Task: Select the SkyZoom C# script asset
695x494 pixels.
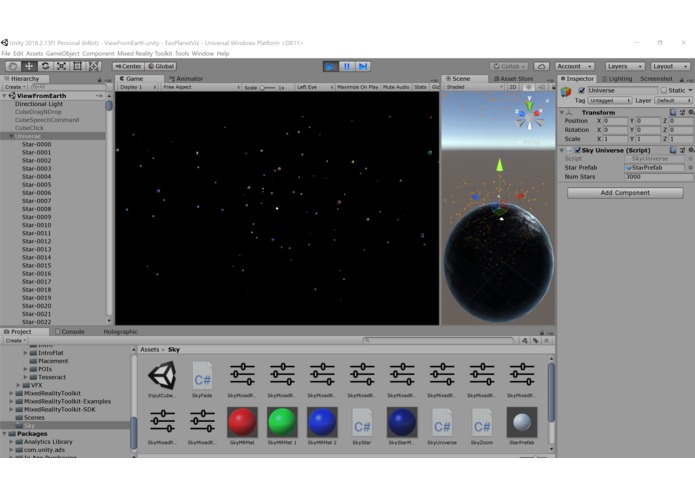Action: click(x=482, y=426)
